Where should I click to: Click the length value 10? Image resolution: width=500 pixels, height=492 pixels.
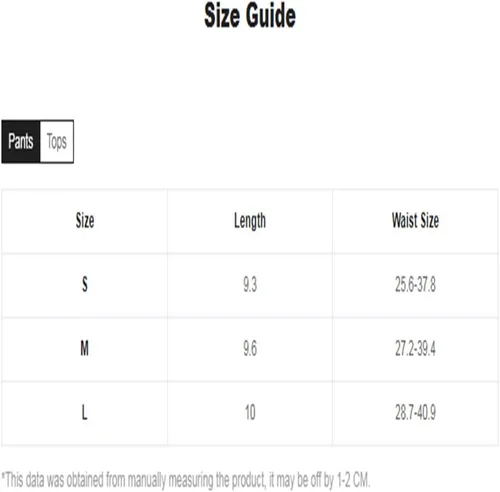pos(250,412)
